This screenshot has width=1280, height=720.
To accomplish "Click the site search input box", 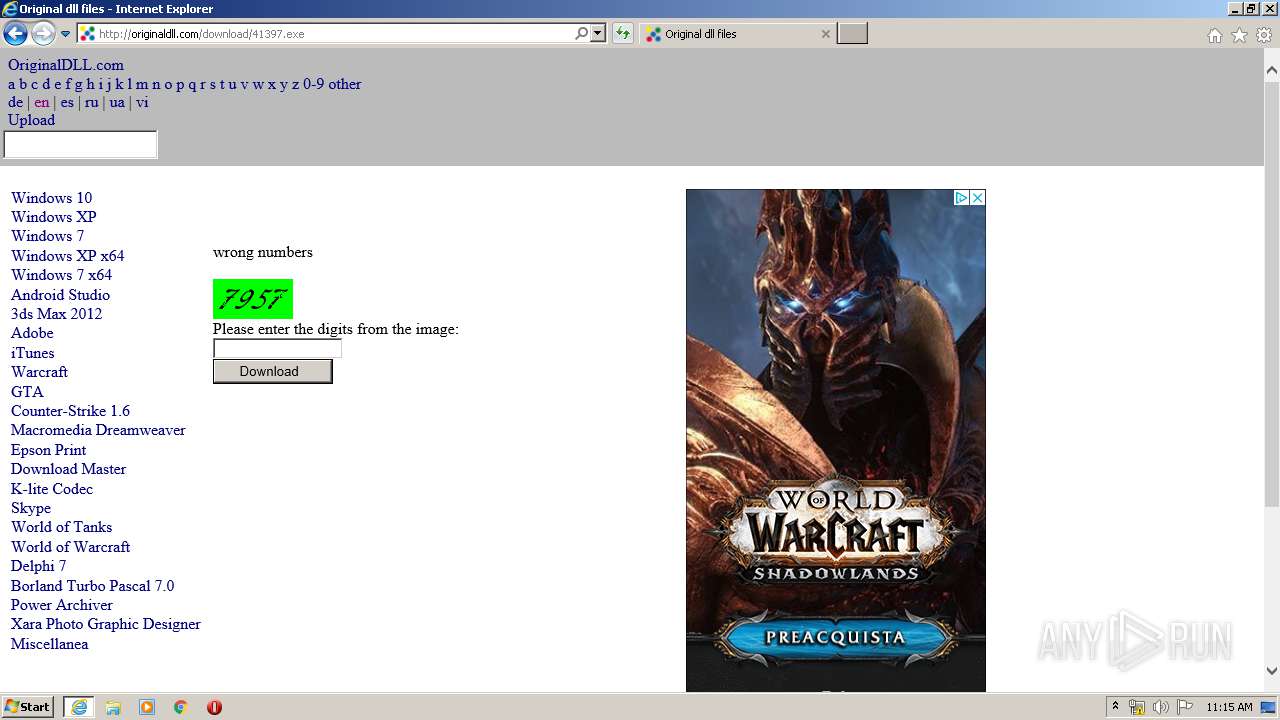I will click(81, 145).
